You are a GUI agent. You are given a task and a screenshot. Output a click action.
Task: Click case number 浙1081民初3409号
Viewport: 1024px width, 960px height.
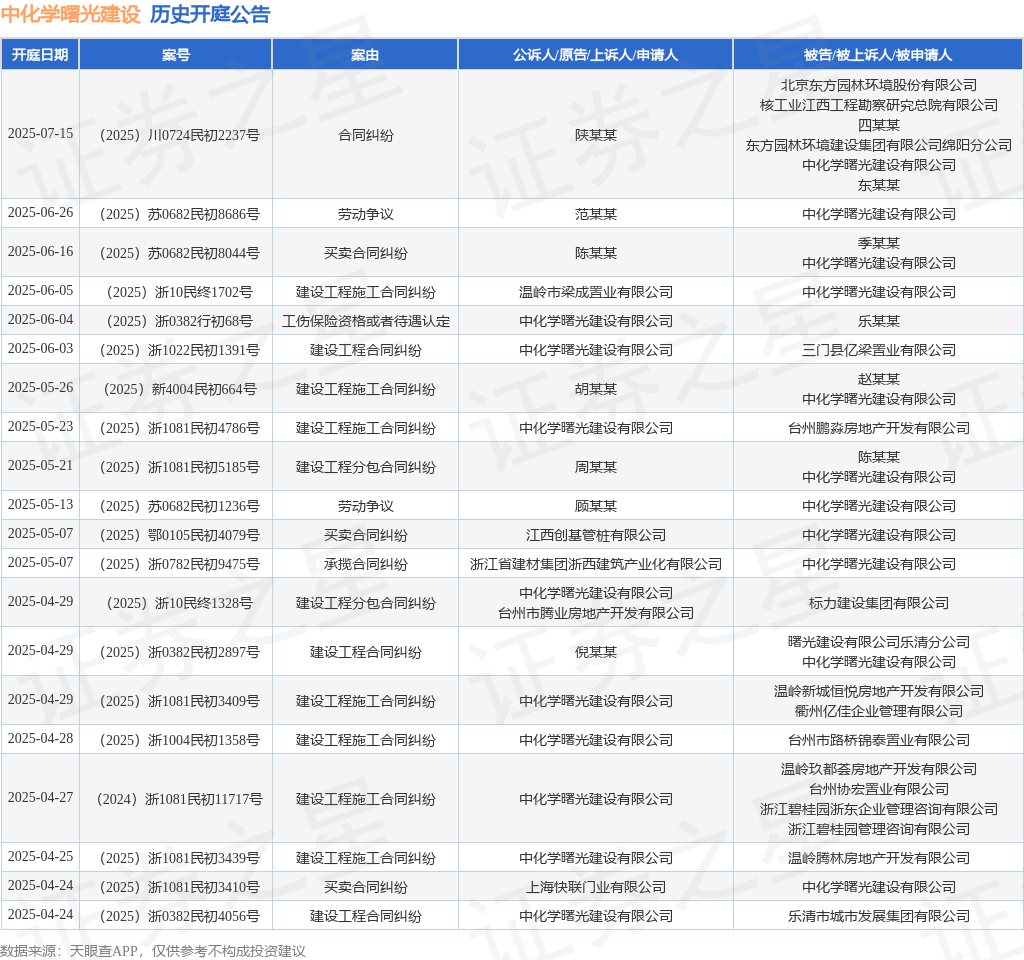coord(180,701)
